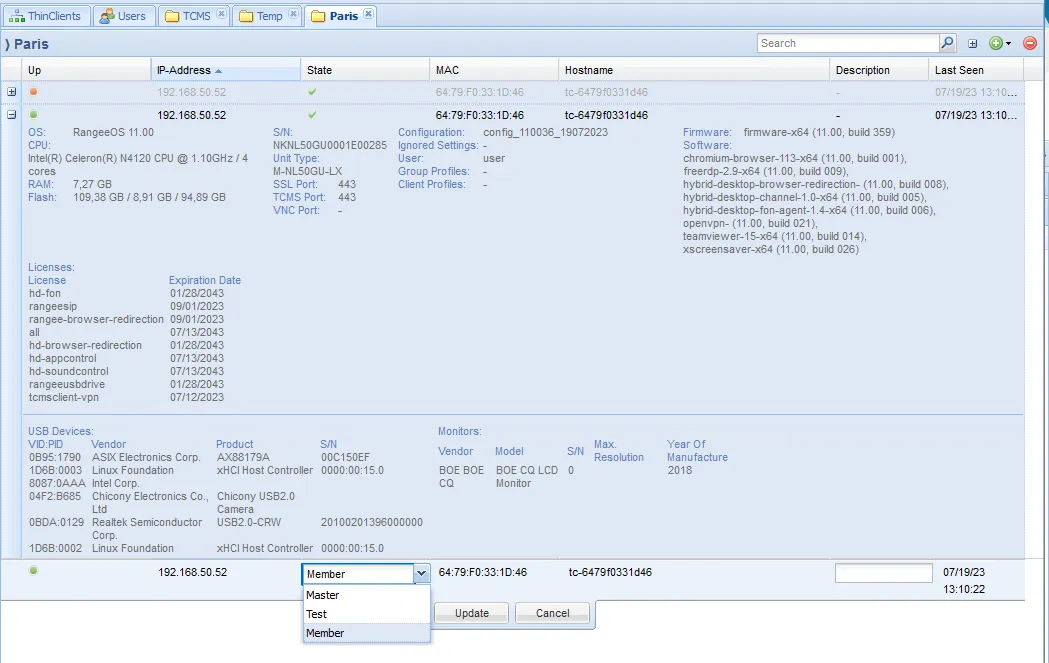The image size is (1049, 663).
Task: Choose Test from the state dropdown list
Action: click(x=367, y=613)
